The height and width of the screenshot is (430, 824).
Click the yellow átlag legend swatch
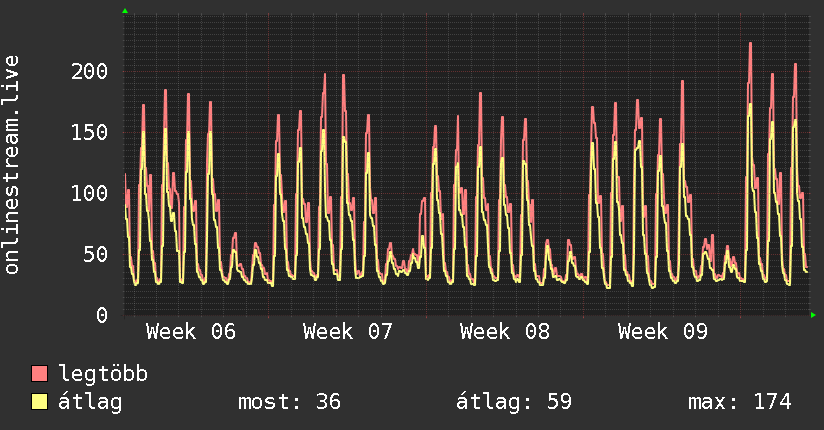[39, 402]
